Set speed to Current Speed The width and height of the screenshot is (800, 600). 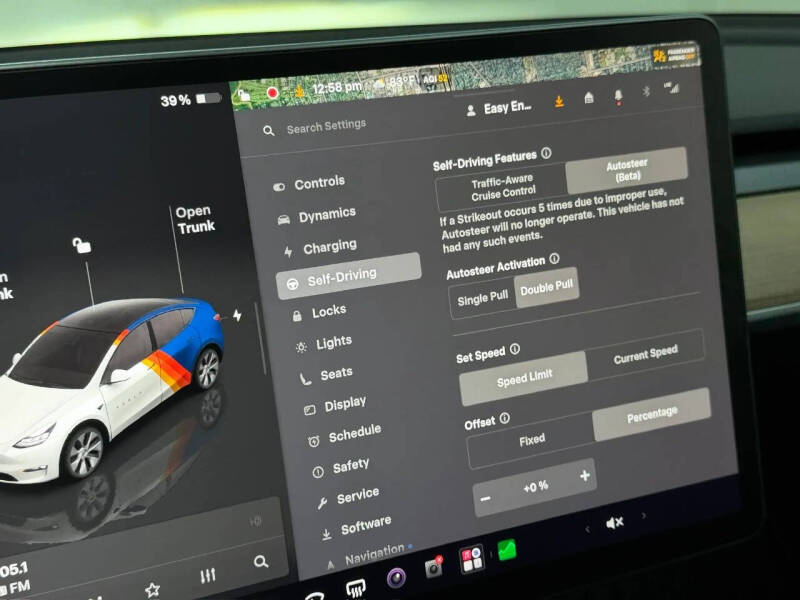coord(645,354)
